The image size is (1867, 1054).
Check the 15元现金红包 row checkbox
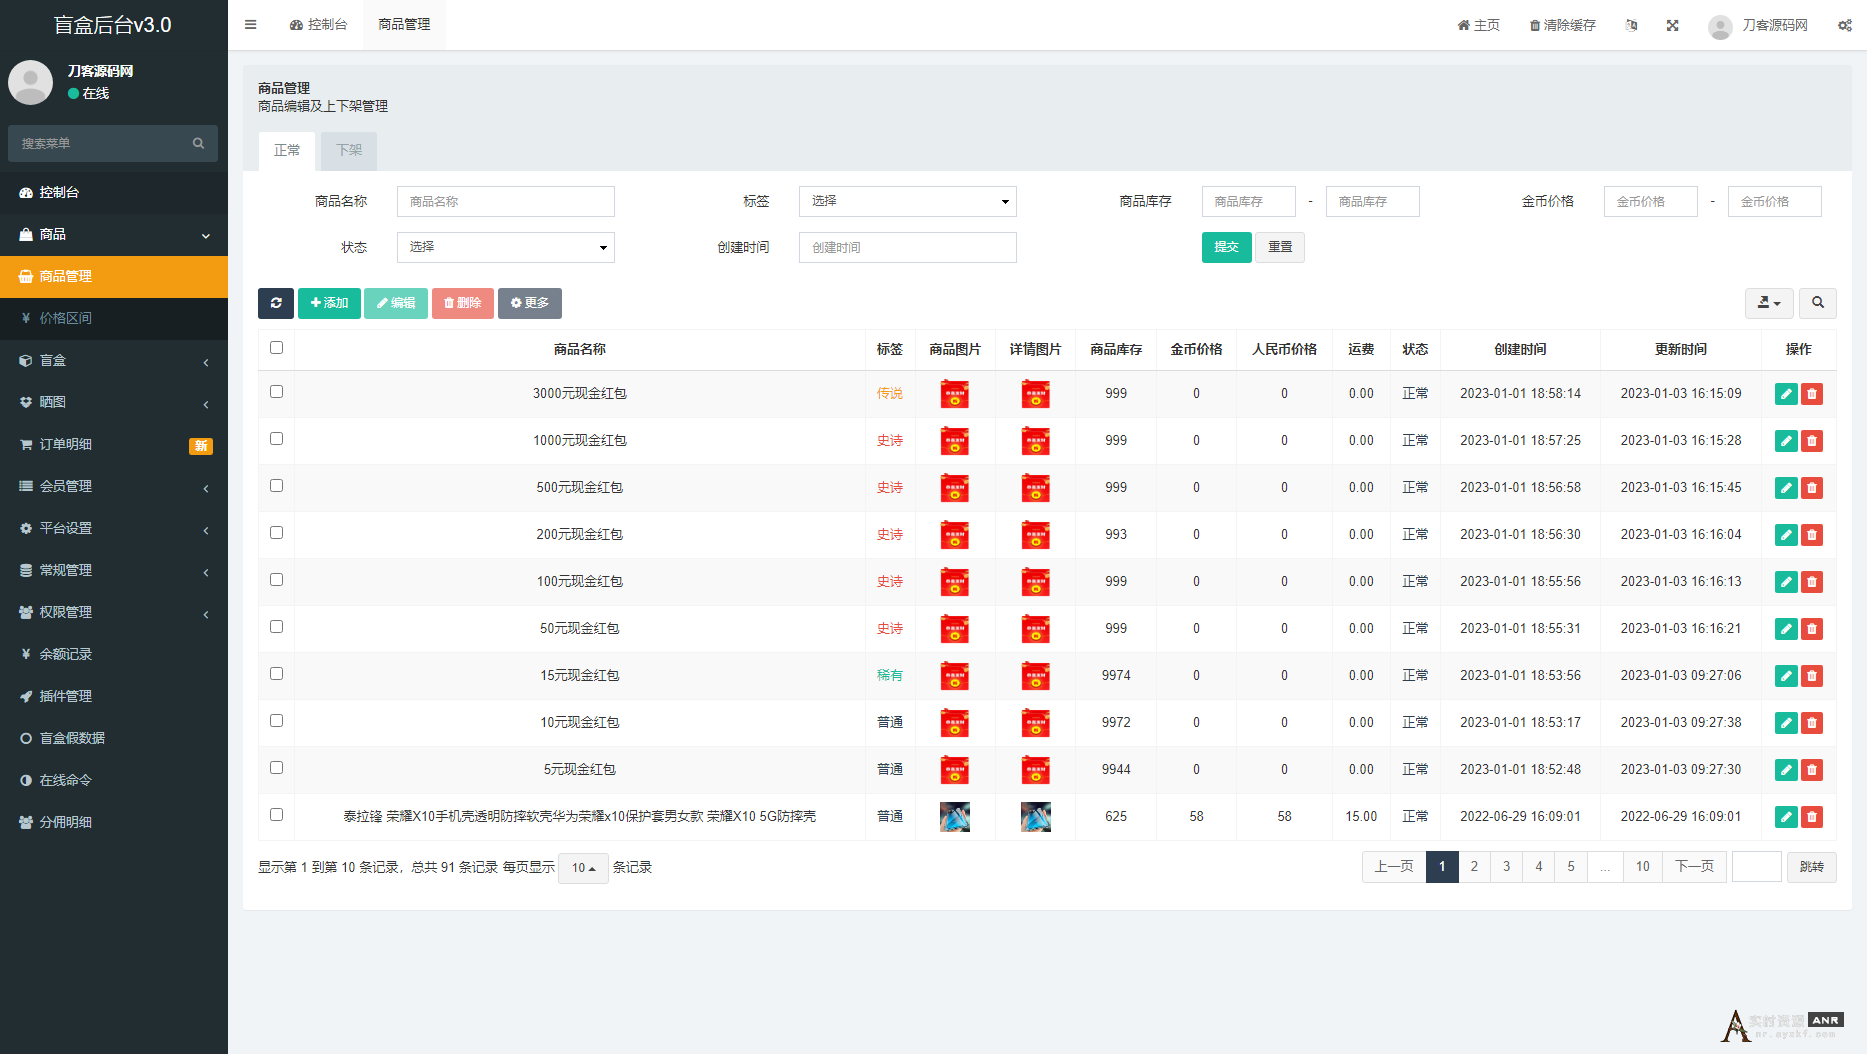(x=276, y=674)
